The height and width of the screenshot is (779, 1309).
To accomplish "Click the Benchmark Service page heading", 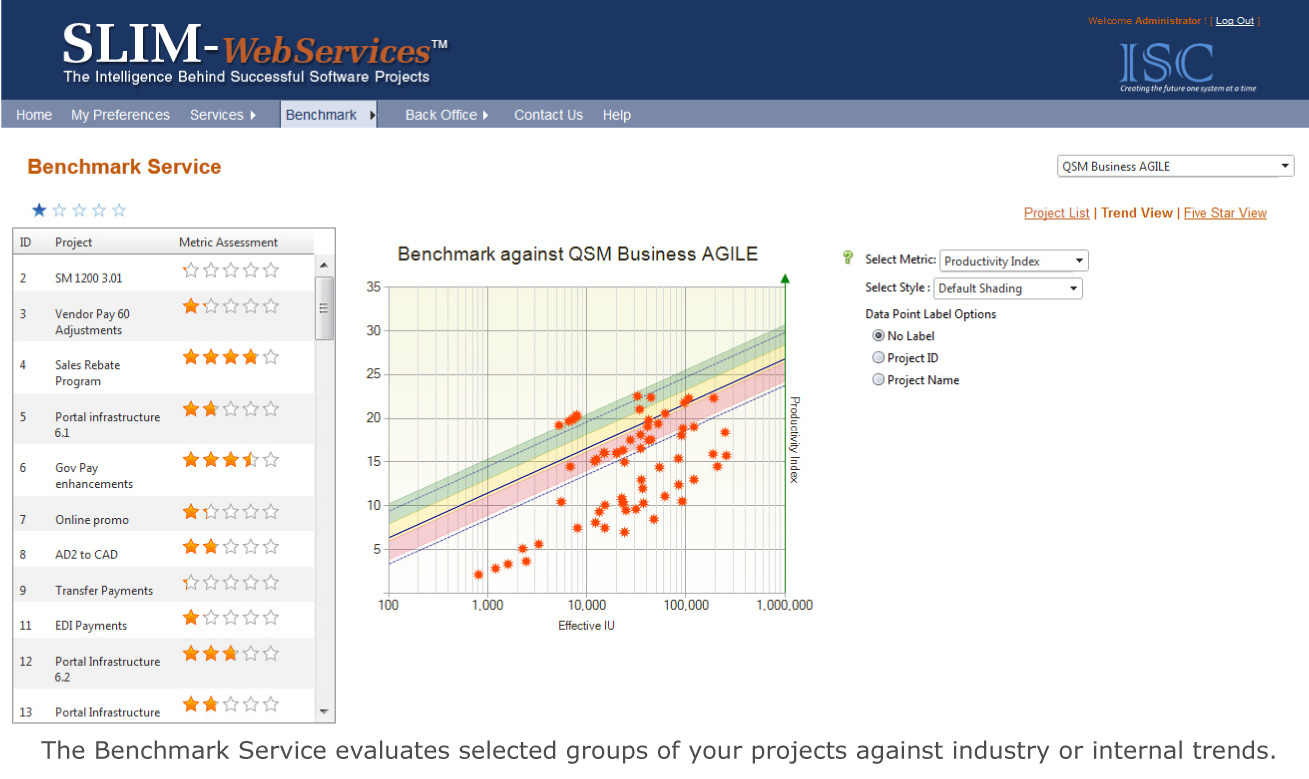I will coord(124,167).
